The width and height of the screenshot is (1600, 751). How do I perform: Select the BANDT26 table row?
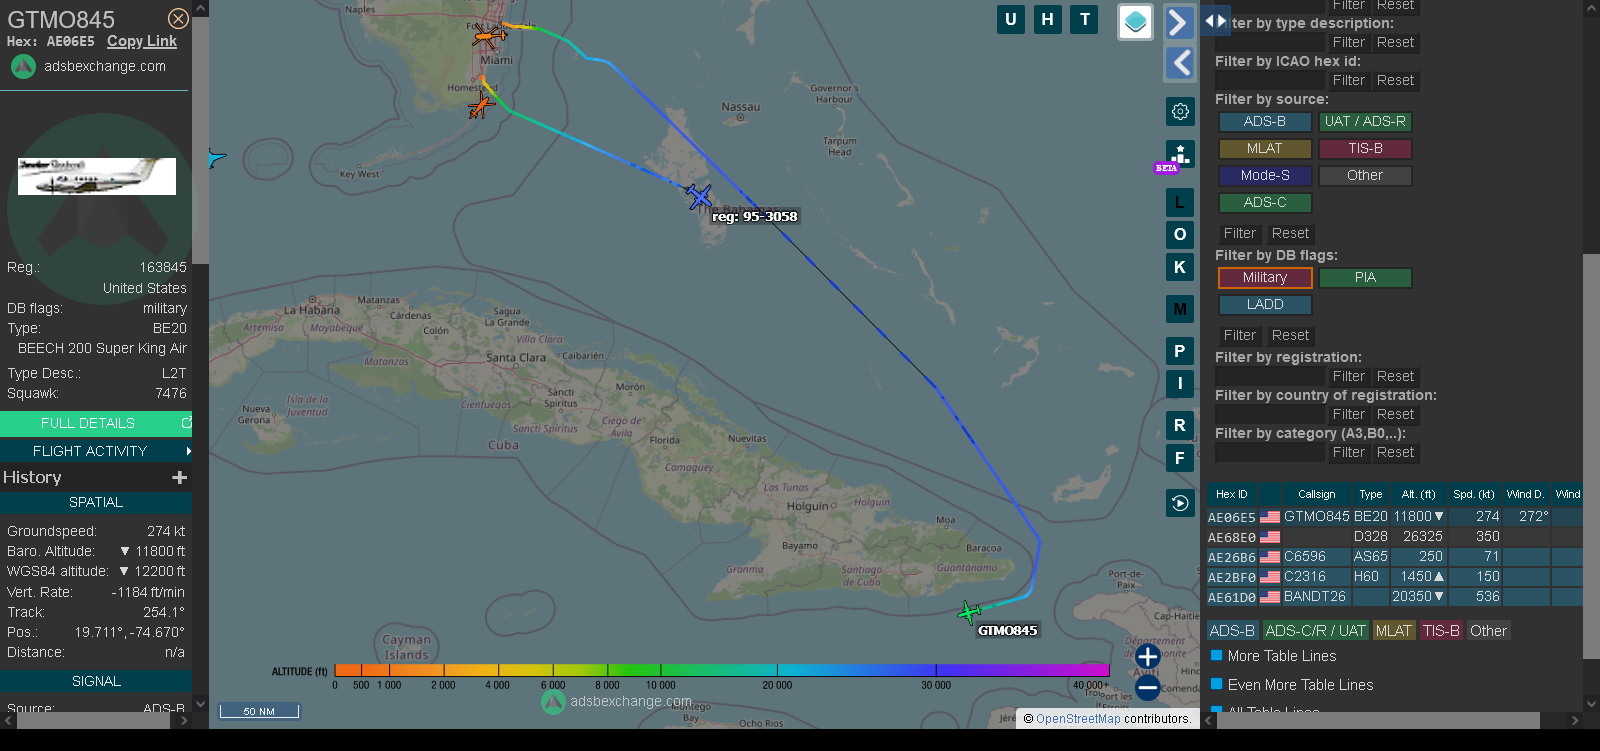pos(1395,597)
